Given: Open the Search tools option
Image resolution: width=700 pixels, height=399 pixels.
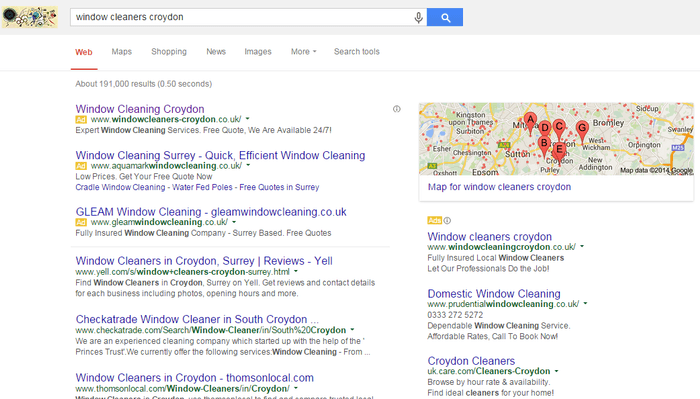Looking at the screenshot, I should 357,52.
